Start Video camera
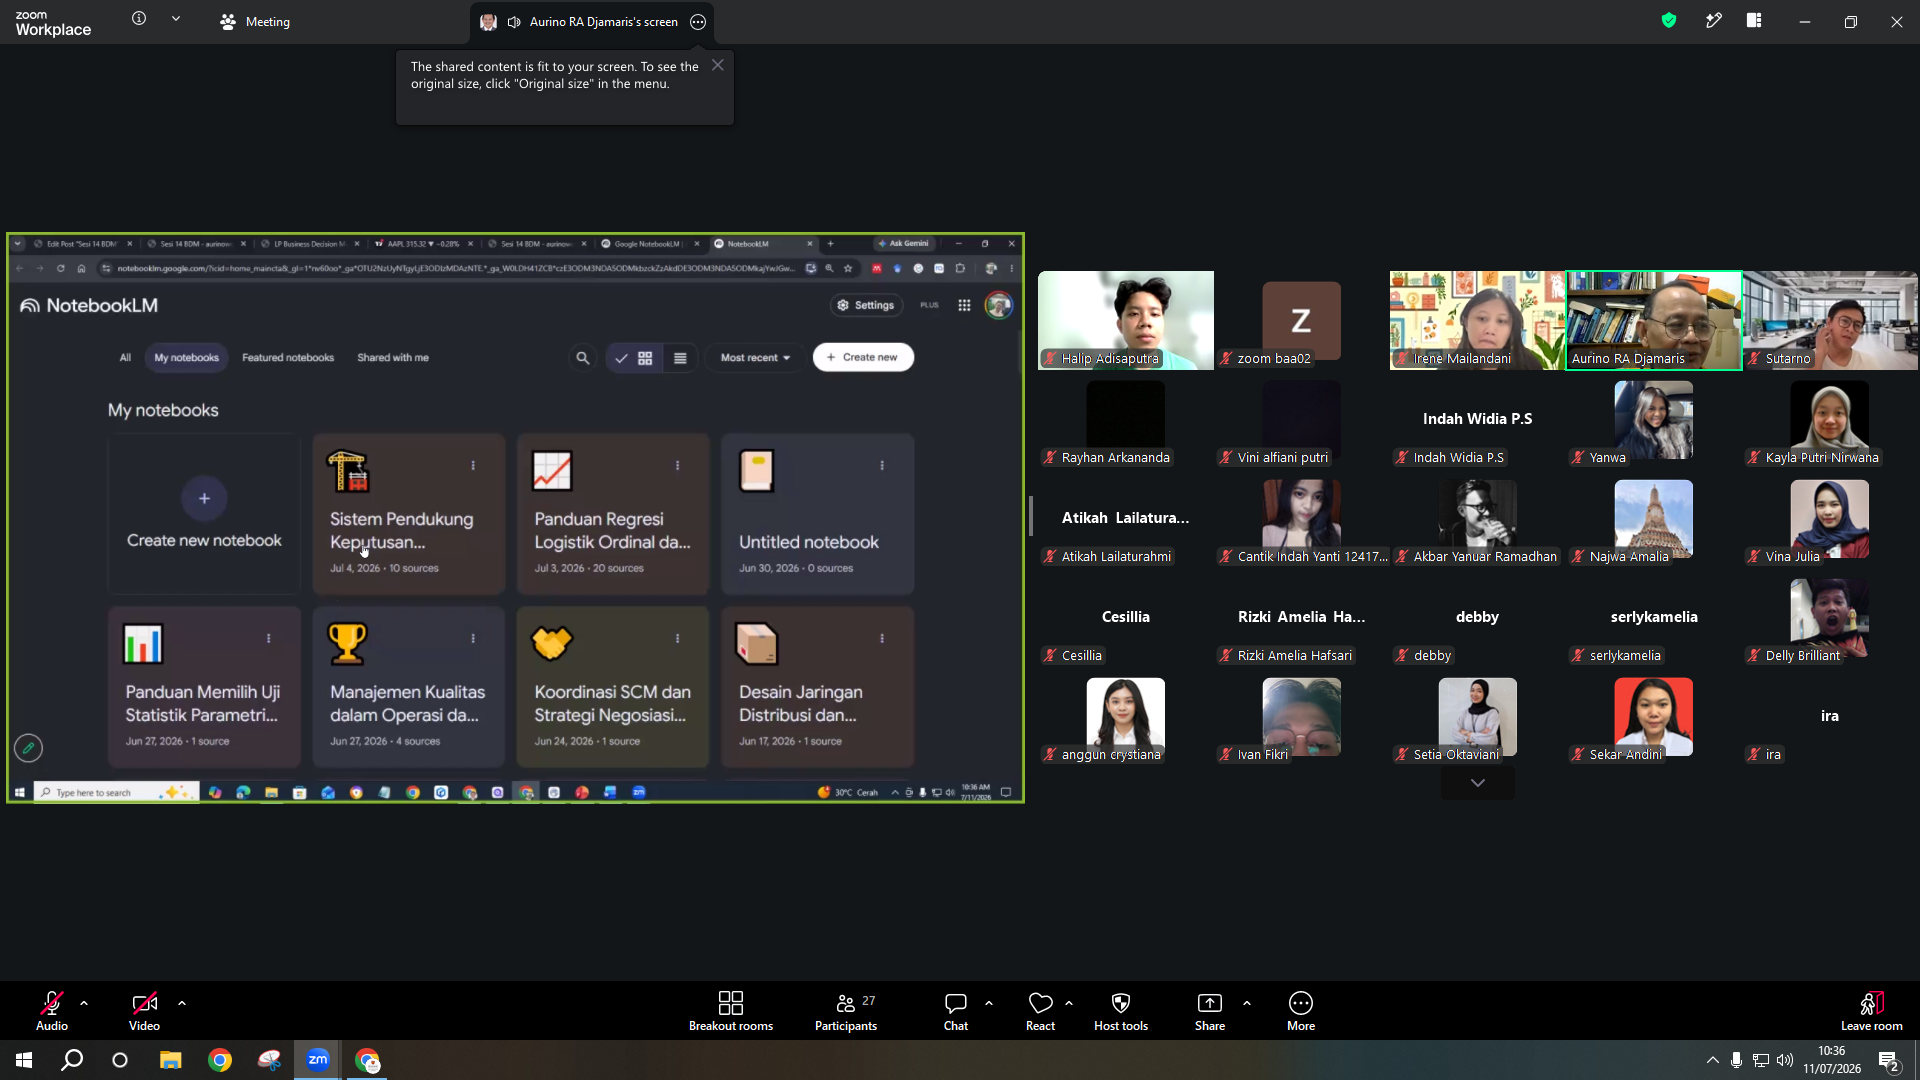Image resolution: width=1920 pixels, height=1080 pixels. [144, 1011]
